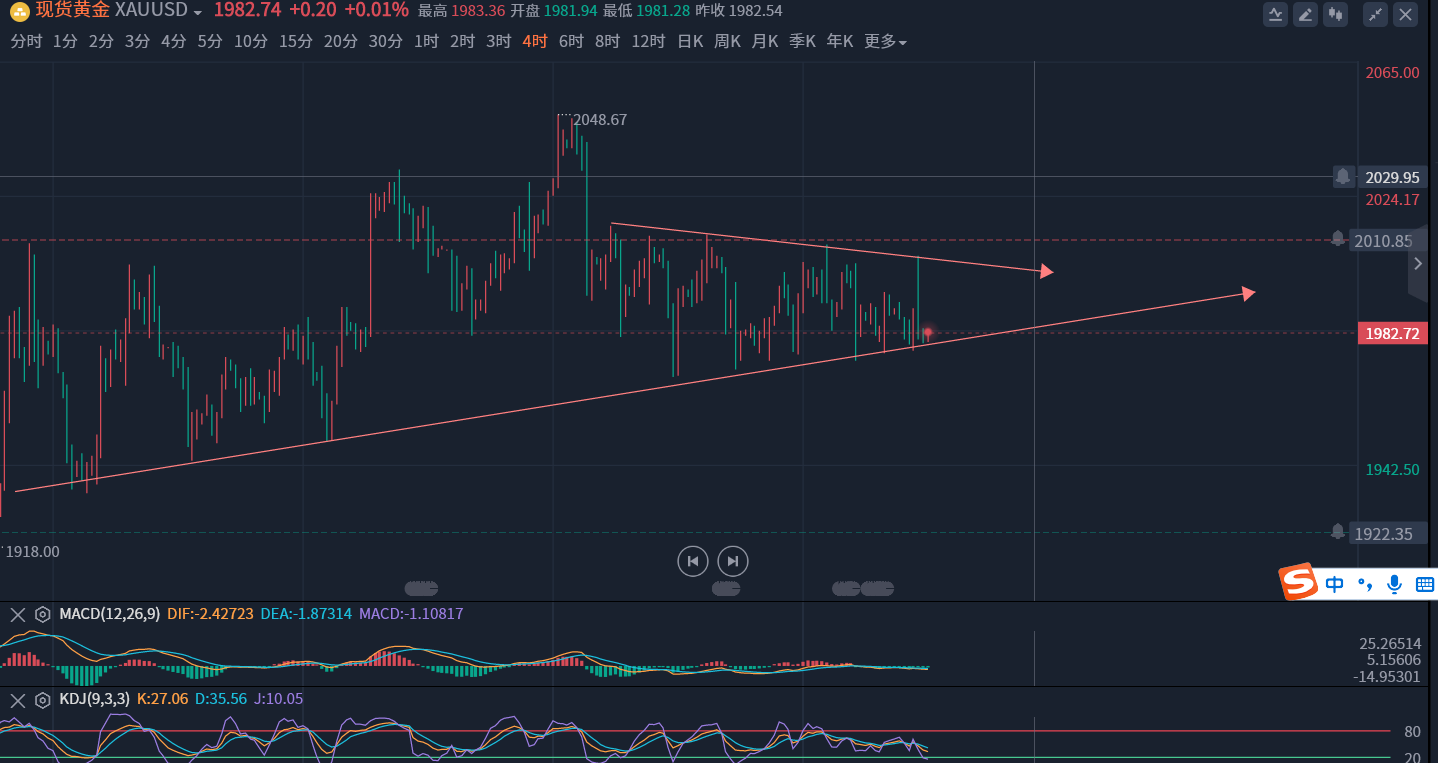
Task: Open the indicator chart tool icon
Action: (1275, 14)
